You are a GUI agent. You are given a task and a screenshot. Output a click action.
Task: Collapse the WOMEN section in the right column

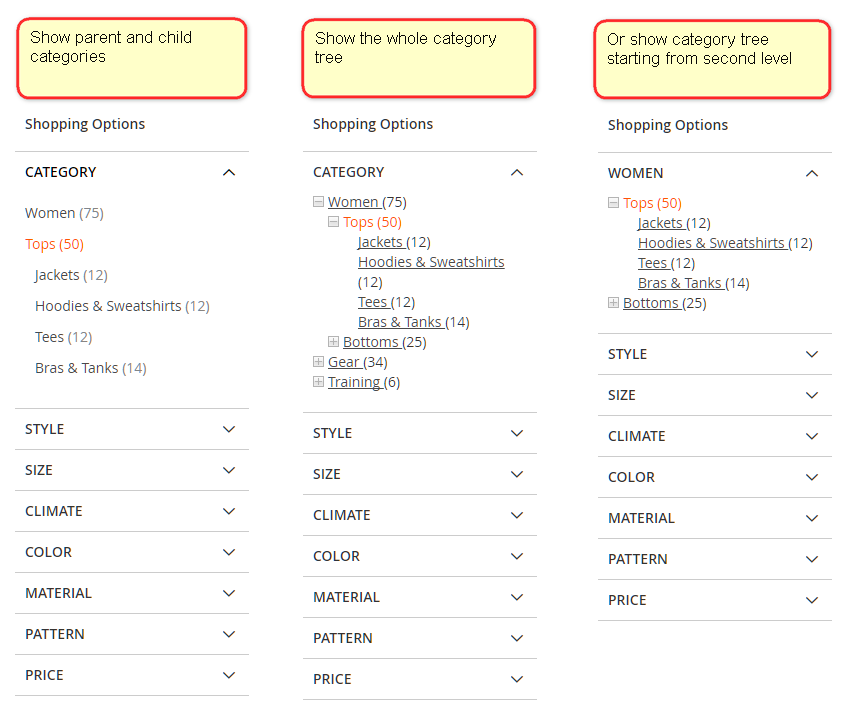pos(811,172)
